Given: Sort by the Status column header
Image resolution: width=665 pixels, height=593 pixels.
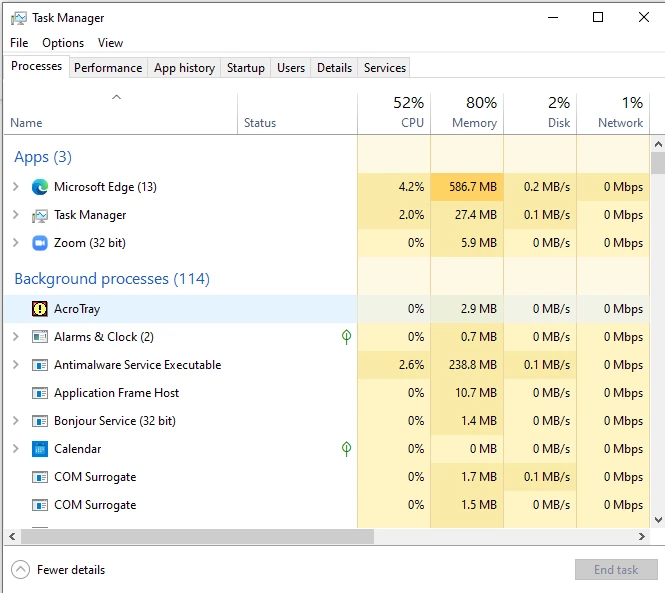Looking at the screenshot, I should 297,114.
